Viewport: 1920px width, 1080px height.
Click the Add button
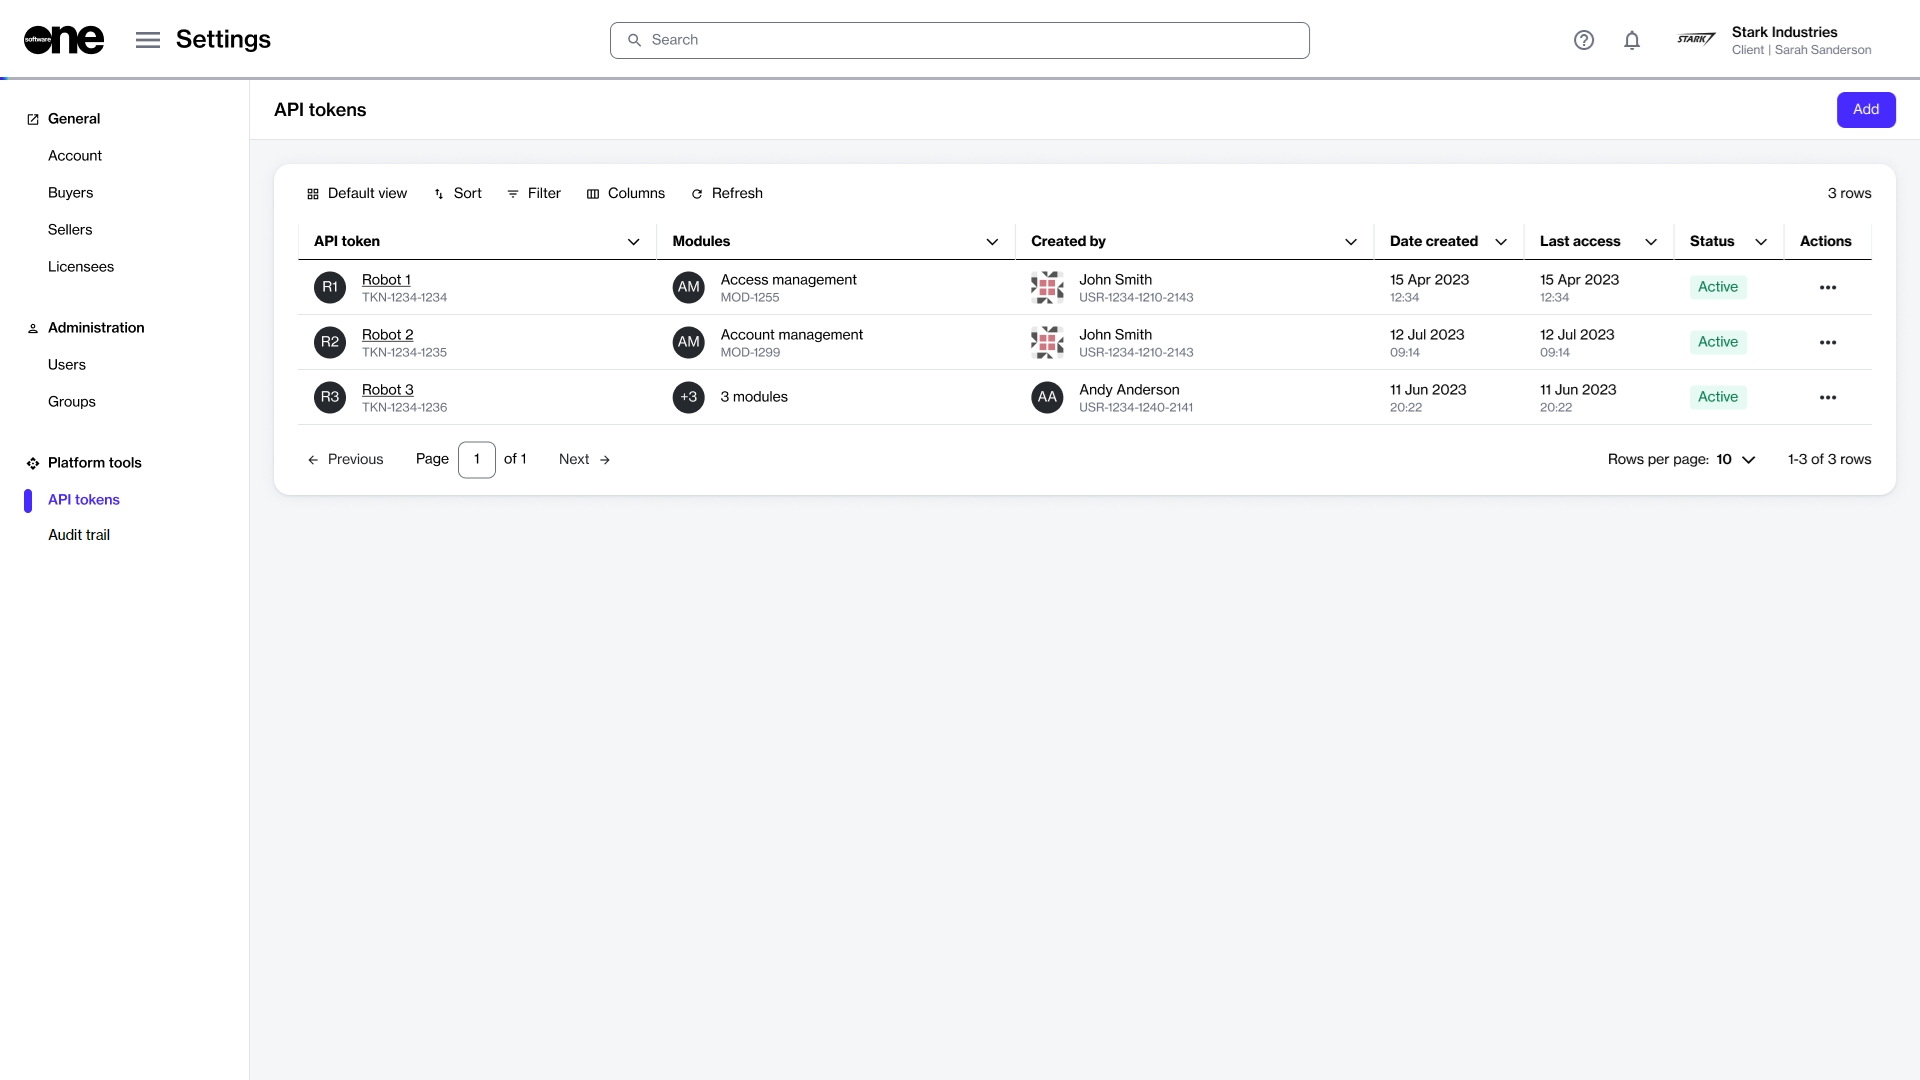(x=1865, y=110)
